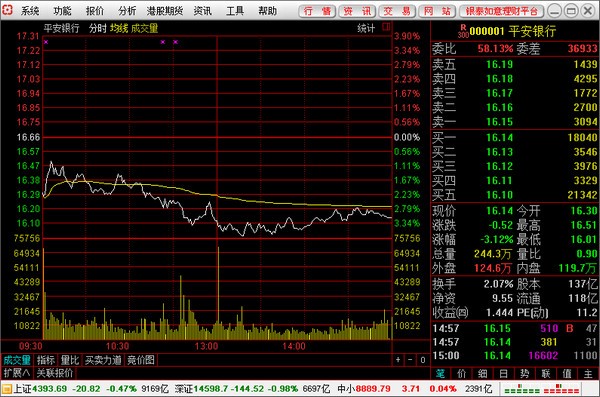Click the red B marker in trade list
This screenshot has height=397, width=600.
(x=570, y=328)
